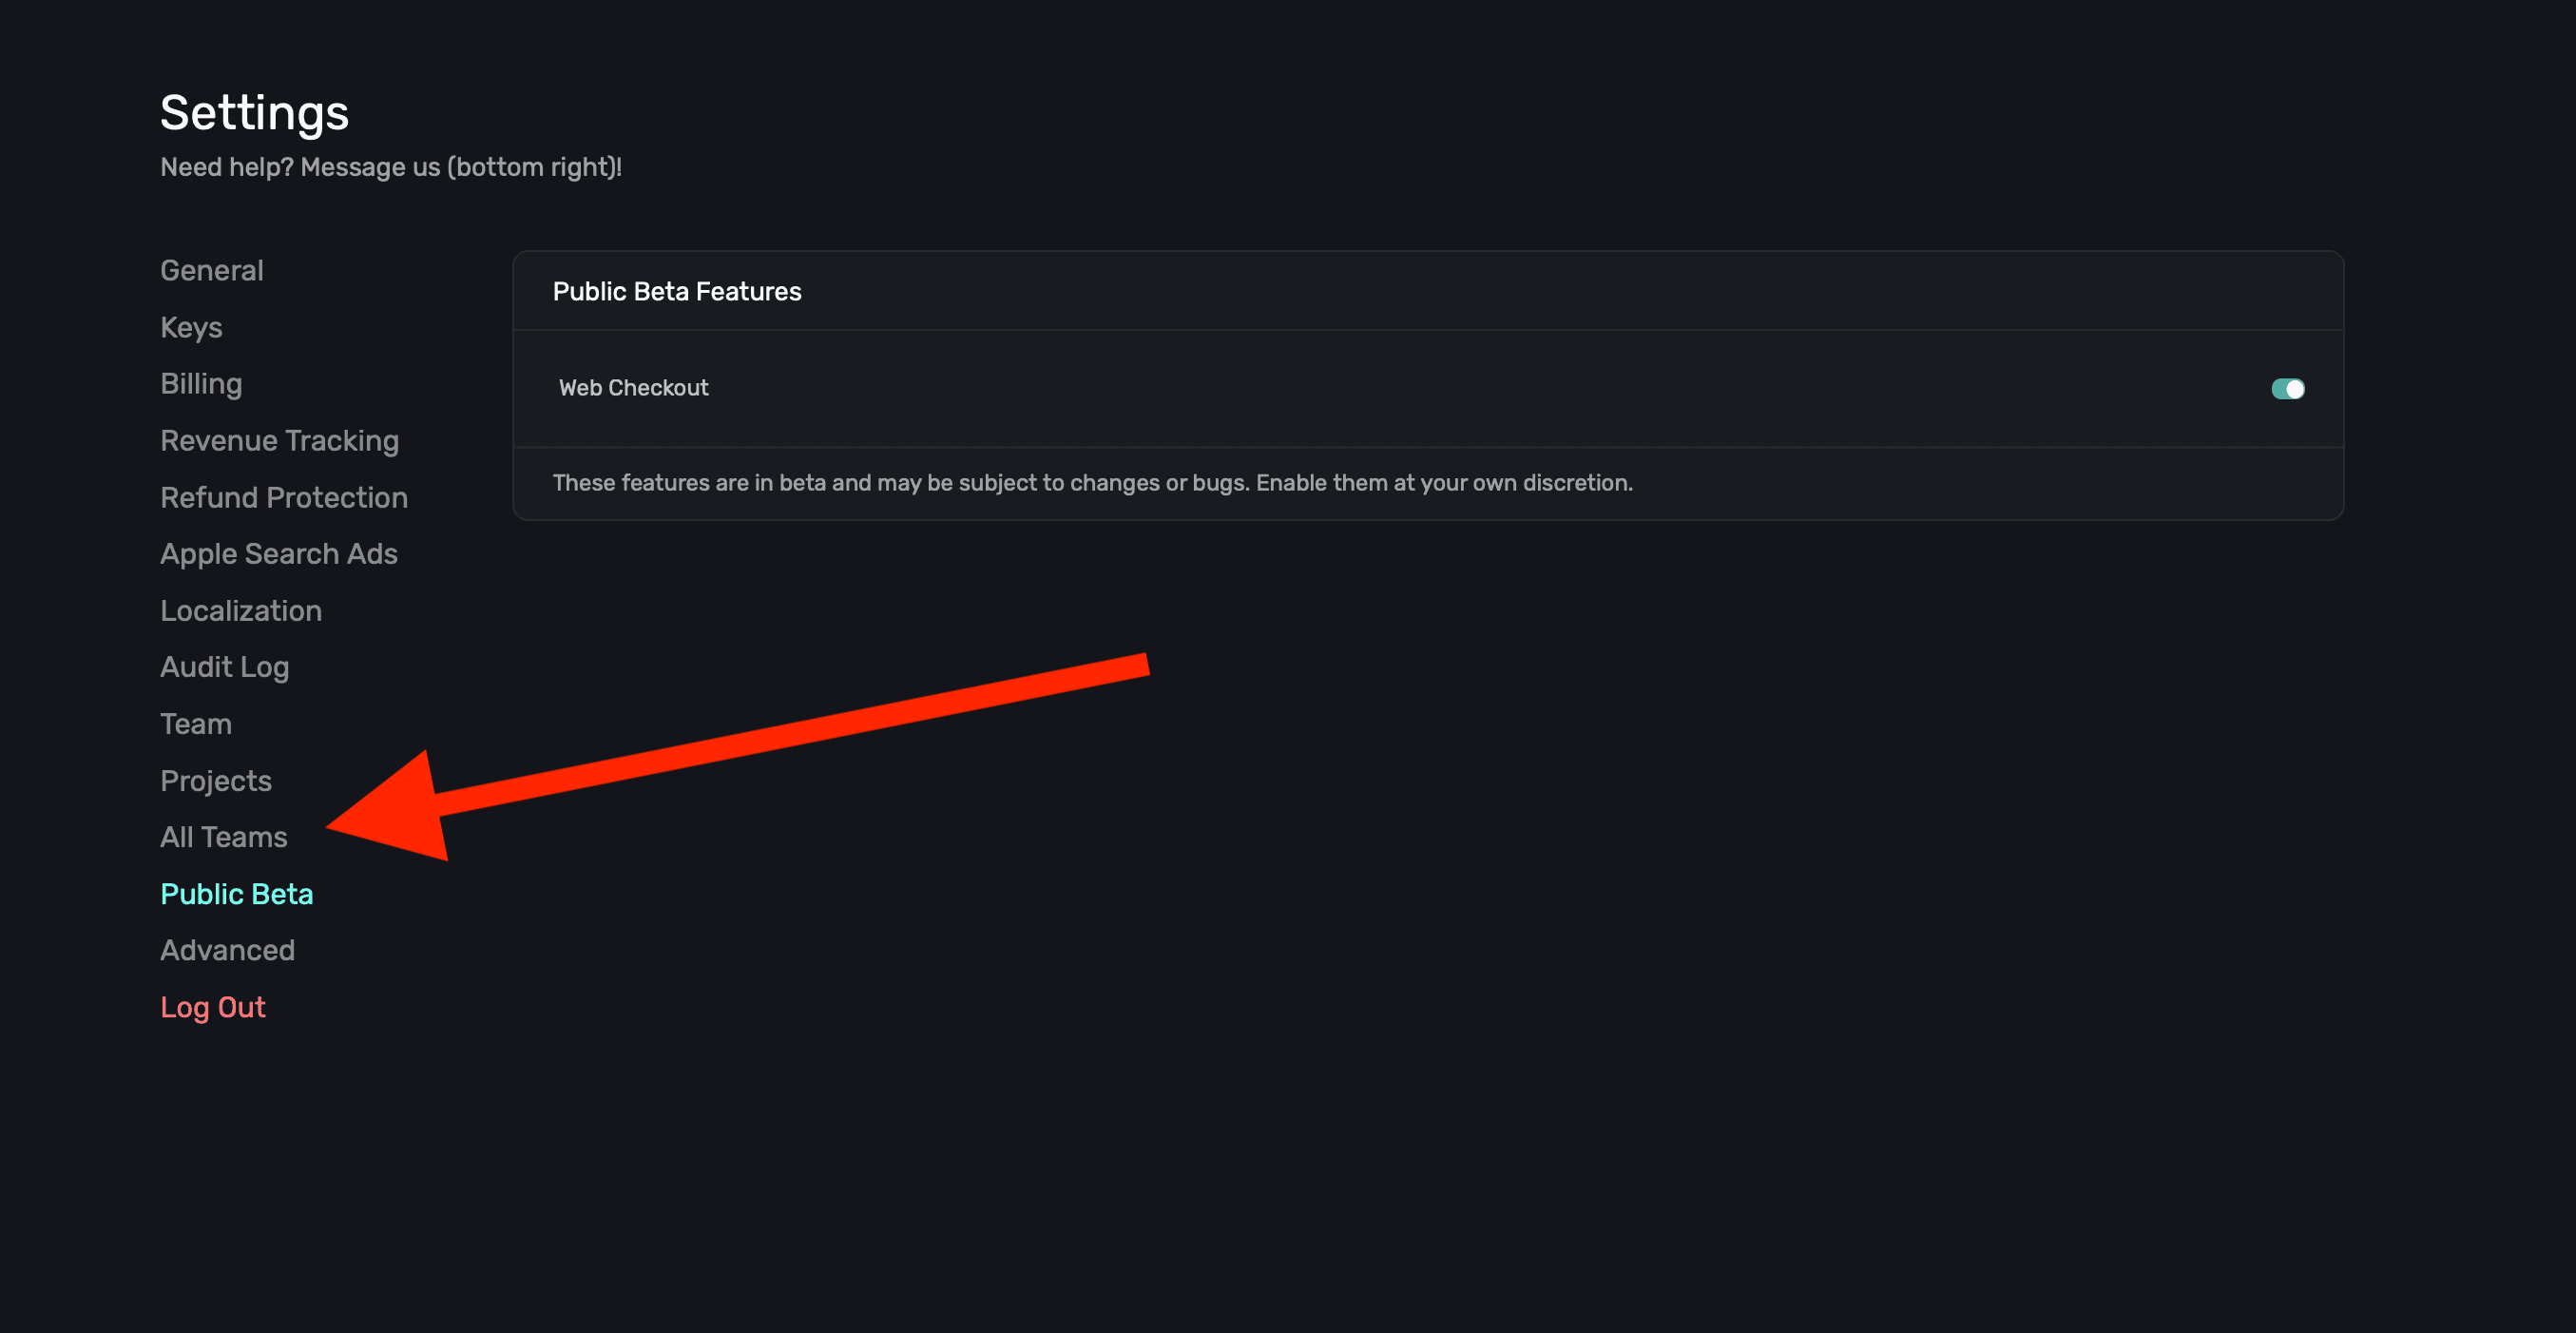Viewport: 2576px width, 1333px height.
Task: Navigate to Apple Search Ads settings
Action: 279,554
